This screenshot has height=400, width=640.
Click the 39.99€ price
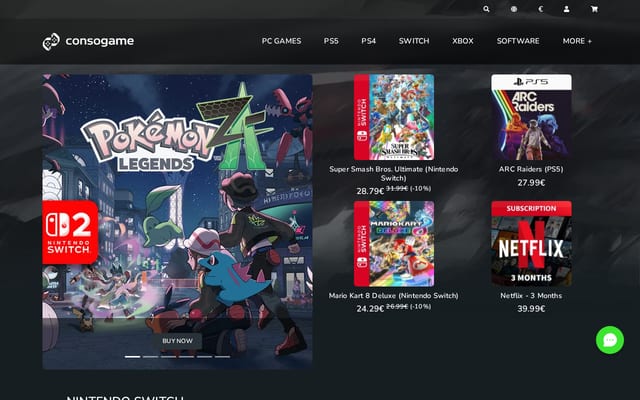coord(531,309)
